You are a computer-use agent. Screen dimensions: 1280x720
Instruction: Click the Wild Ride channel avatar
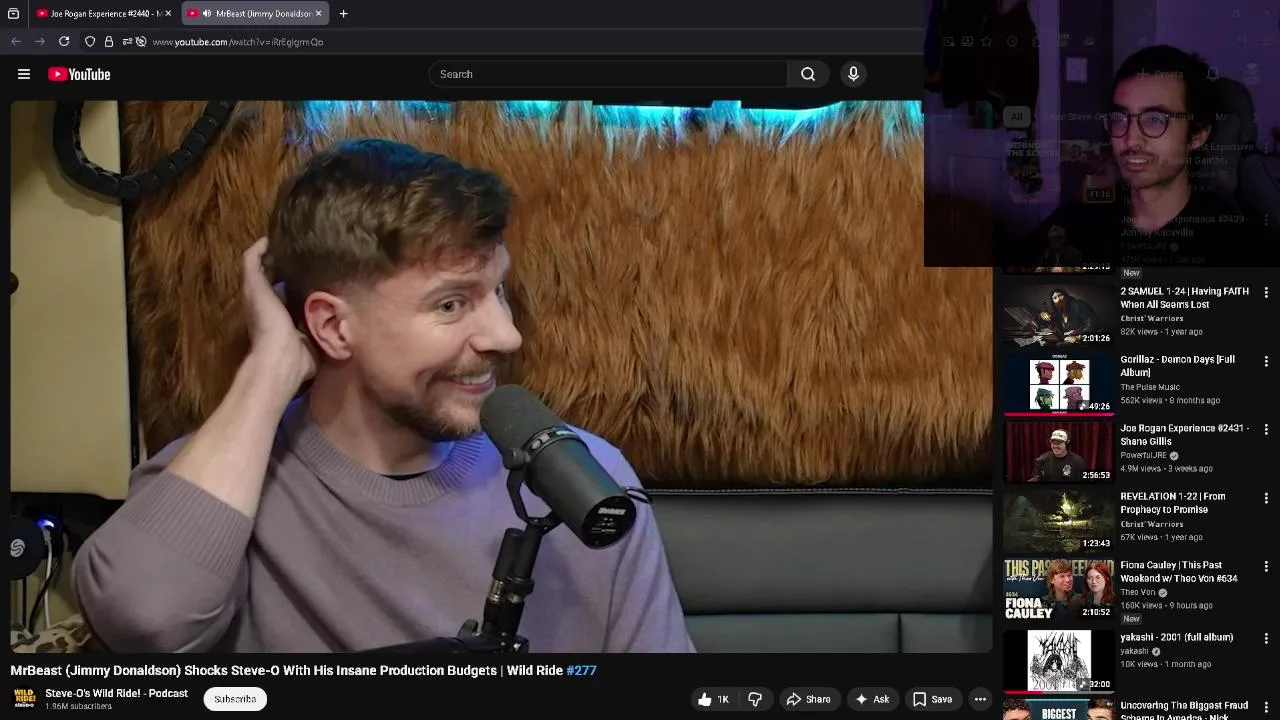(24, 699)
